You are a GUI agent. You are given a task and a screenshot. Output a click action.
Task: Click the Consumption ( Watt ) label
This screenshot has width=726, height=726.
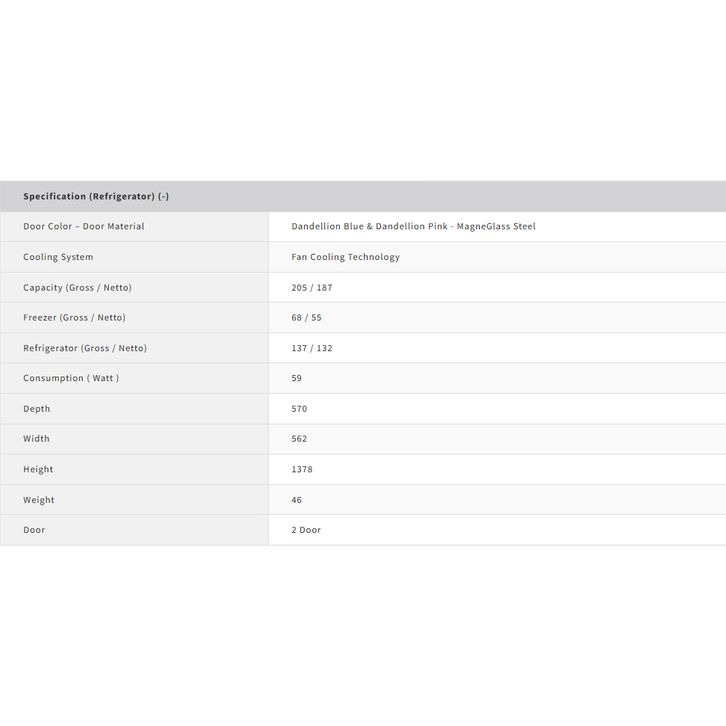click(71, 378)
